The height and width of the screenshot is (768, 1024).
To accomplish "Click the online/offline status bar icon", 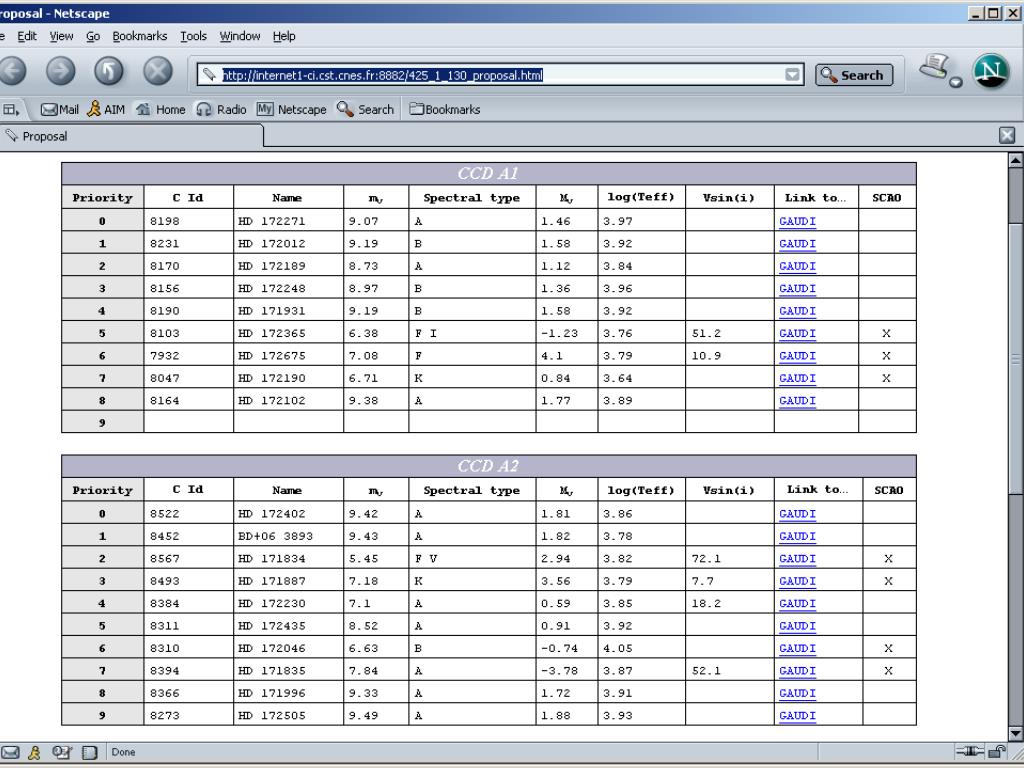I will tap(969, 752).
